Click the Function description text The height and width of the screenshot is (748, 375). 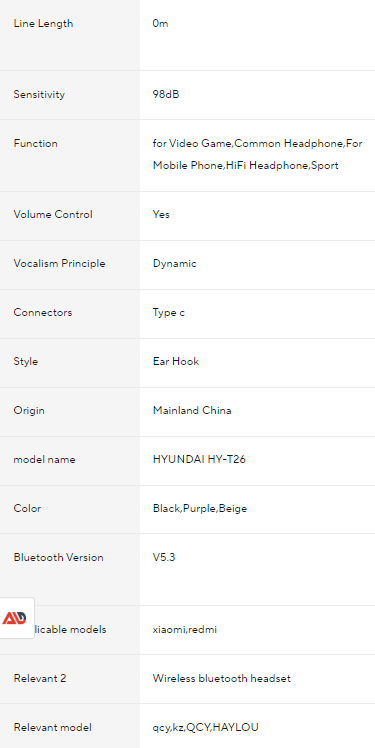click(258, 155)
